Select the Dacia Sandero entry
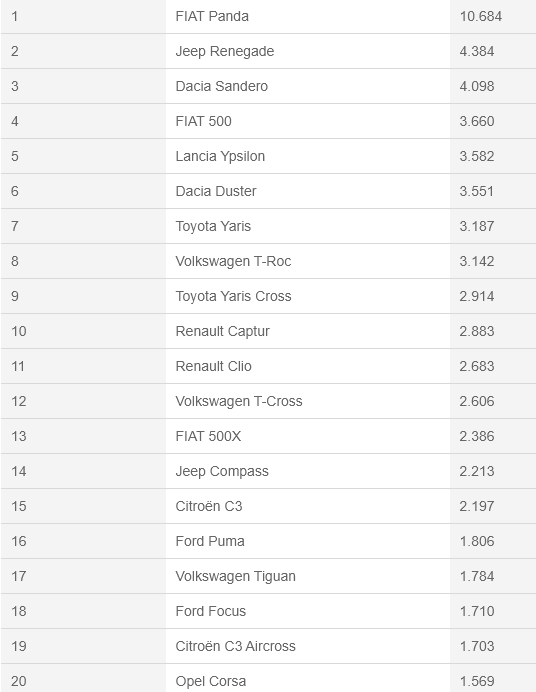Viewport: 536px width, 692px height. click(221, 86)
